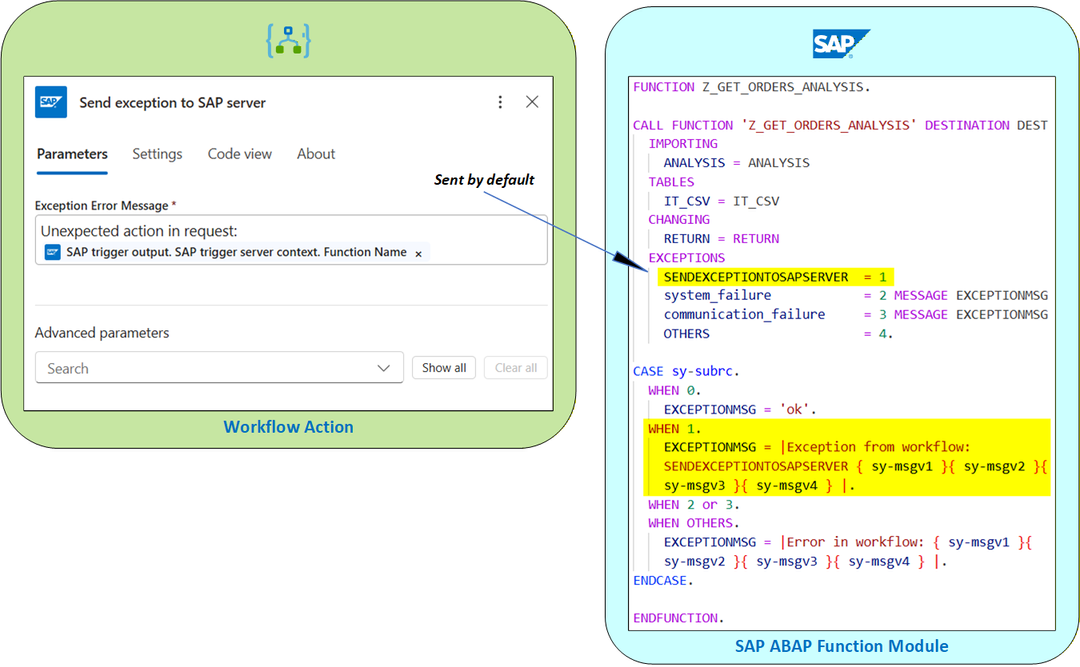The width and height of the screenshot is (1080, 667).
Task: Click the TABLES keyword in code
Action: 671,182
